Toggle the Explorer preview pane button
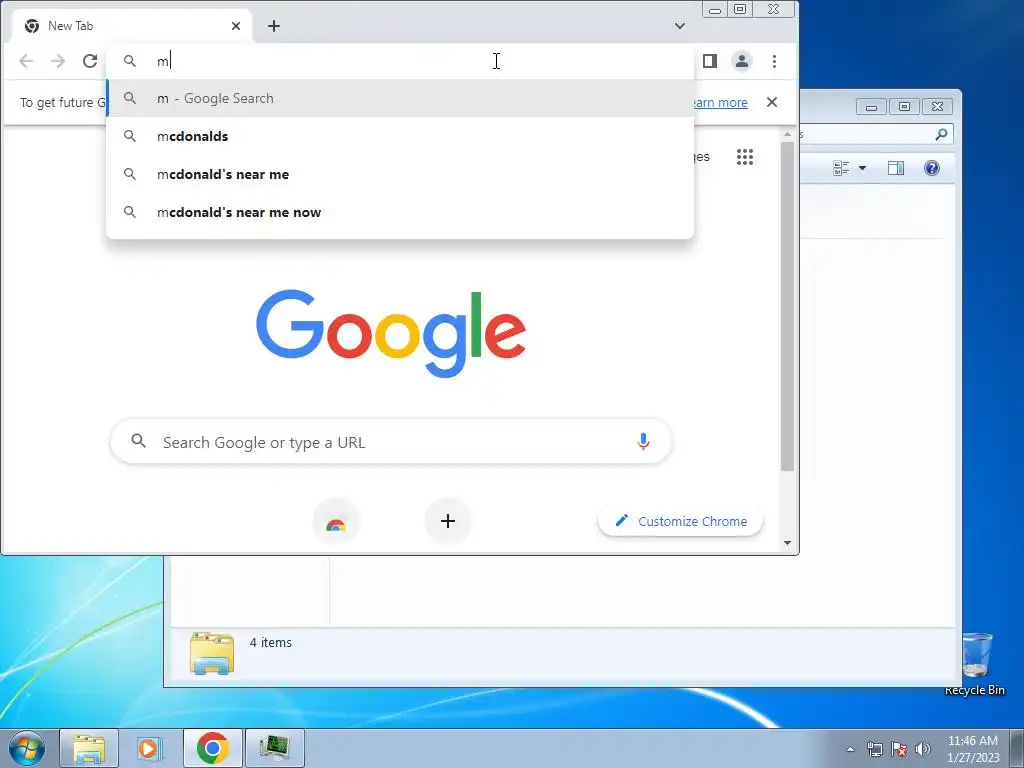The height and width of the screenshot is (768, 1024). tap(896, 168)
